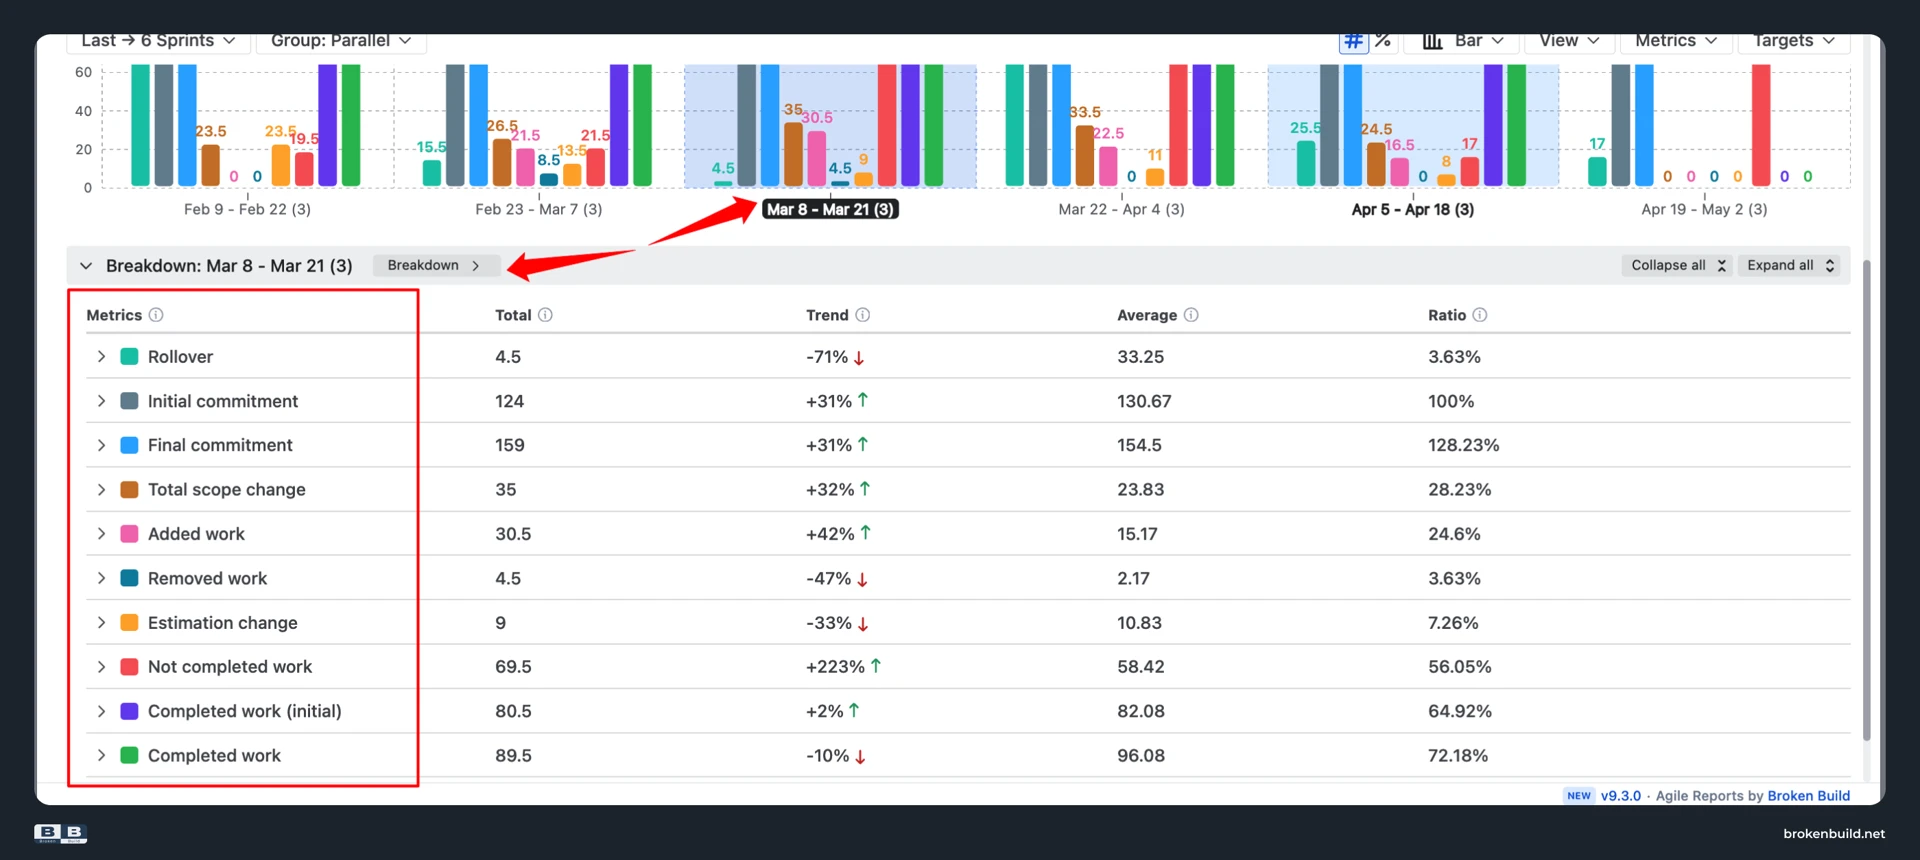1920x860 pixels.
Task: Click the Rollover metric label
Action: tap(180, 357)
